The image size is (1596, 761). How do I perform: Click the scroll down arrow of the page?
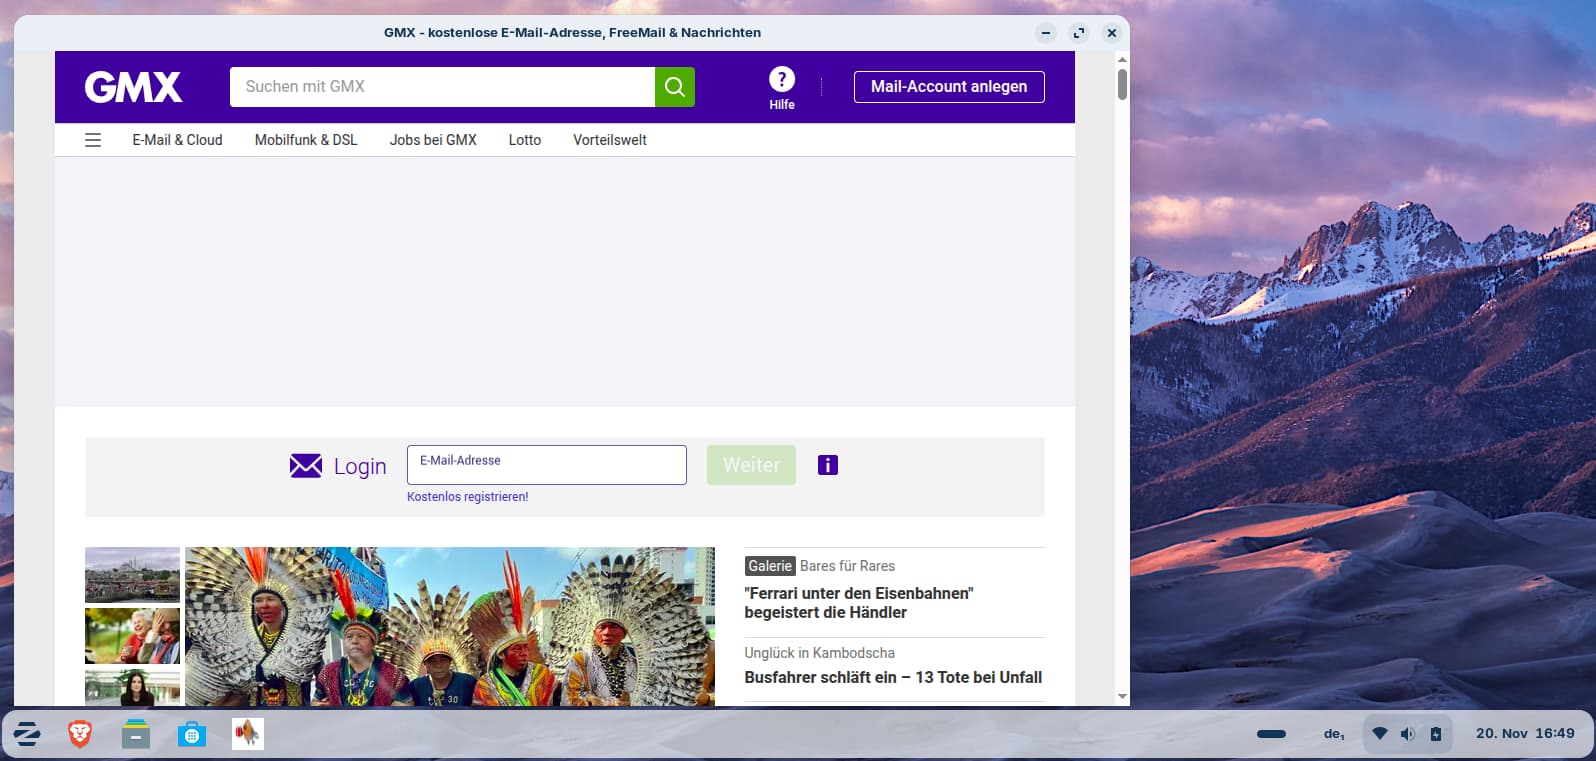click(1122, 696)
